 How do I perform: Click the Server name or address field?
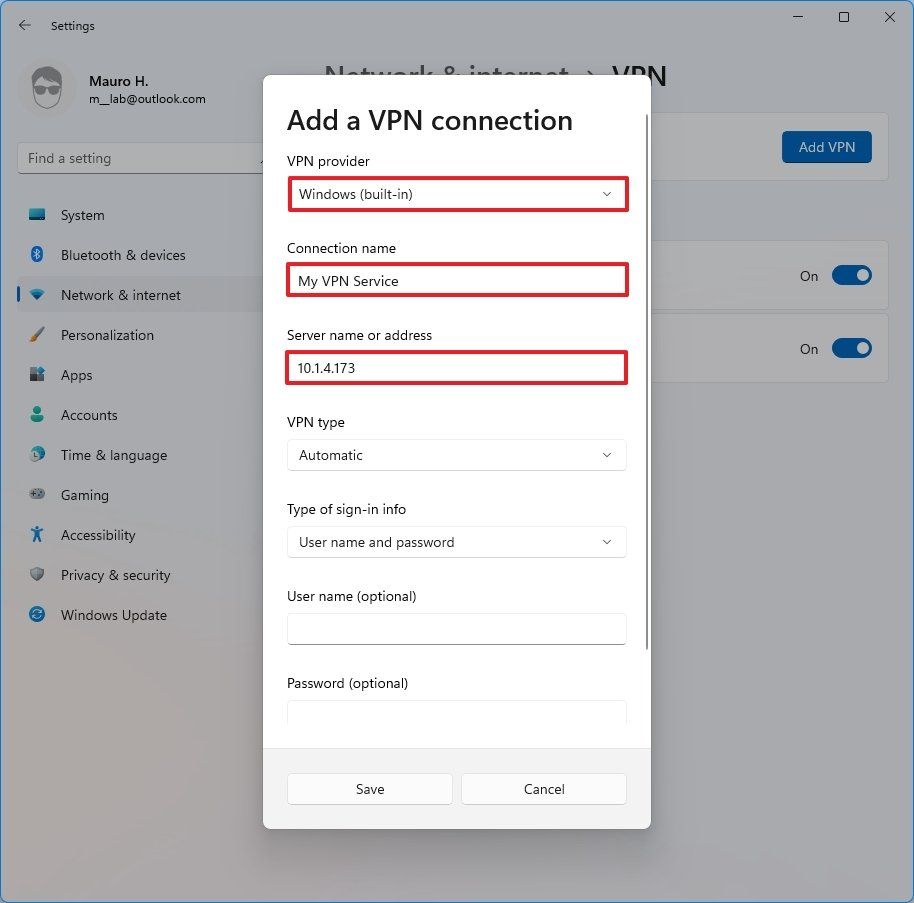pyautogui.click(x=456, y=368)
